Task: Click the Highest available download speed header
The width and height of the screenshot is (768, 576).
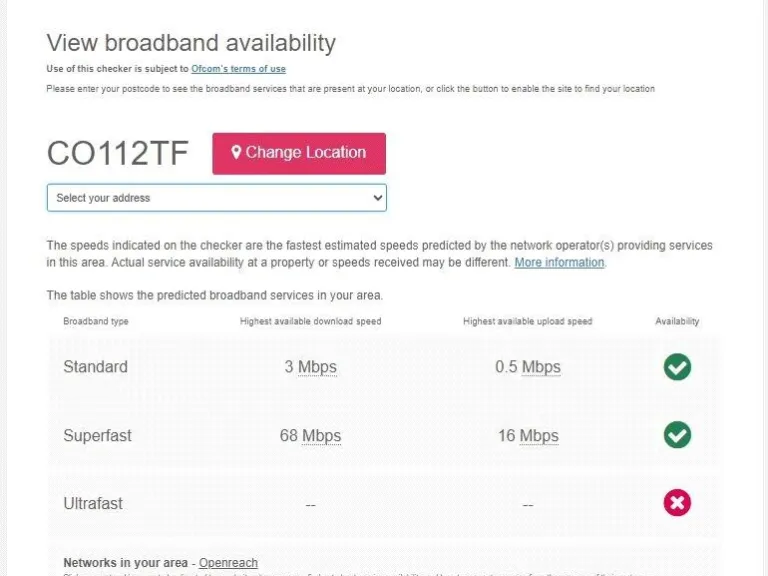Action: [x=310, y=322]
